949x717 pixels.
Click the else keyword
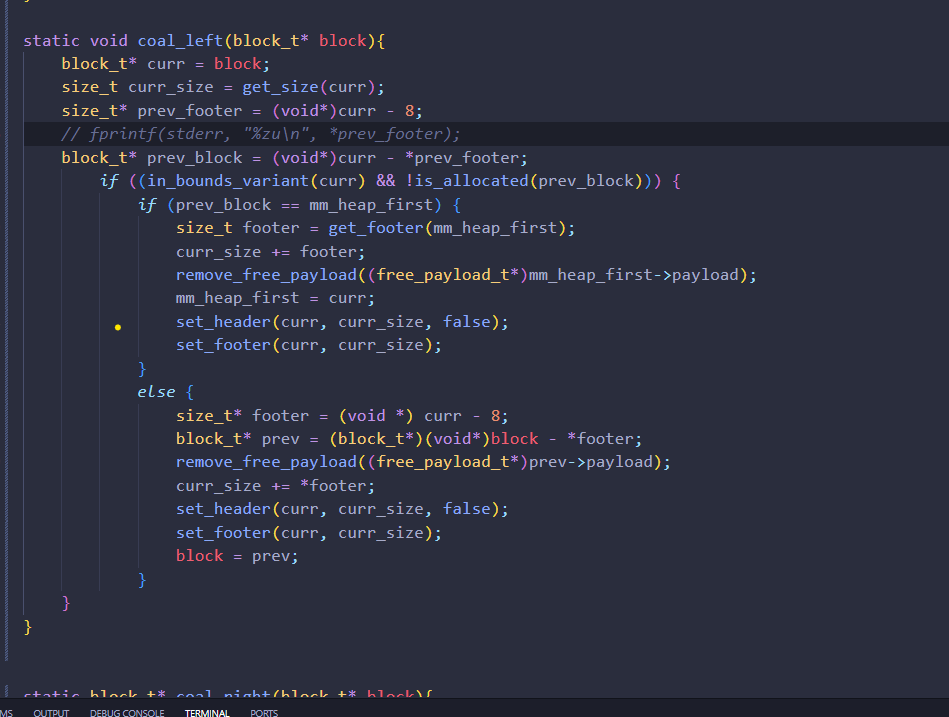156,392
